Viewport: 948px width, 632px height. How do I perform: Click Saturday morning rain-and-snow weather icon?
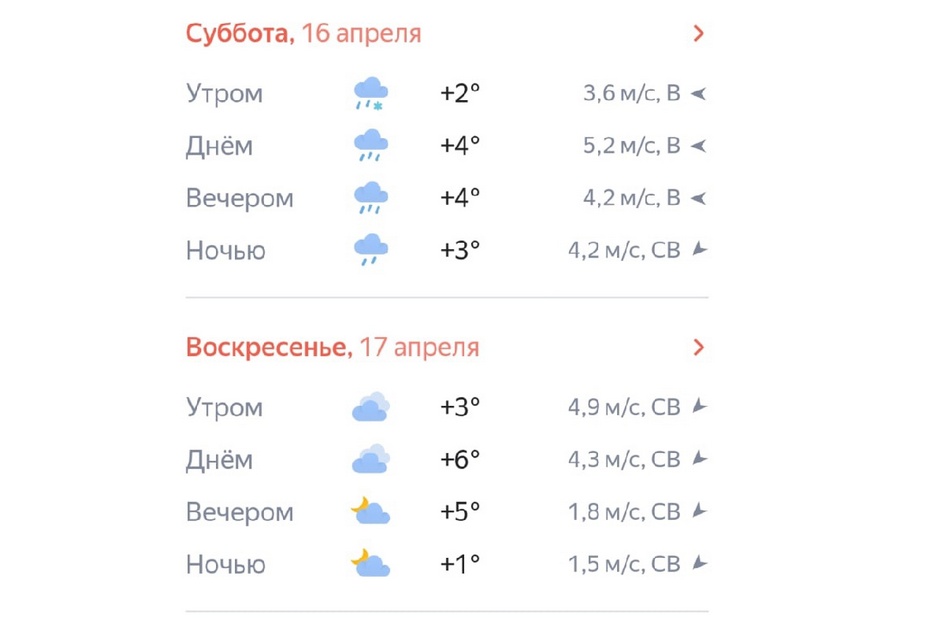point(370,94)
